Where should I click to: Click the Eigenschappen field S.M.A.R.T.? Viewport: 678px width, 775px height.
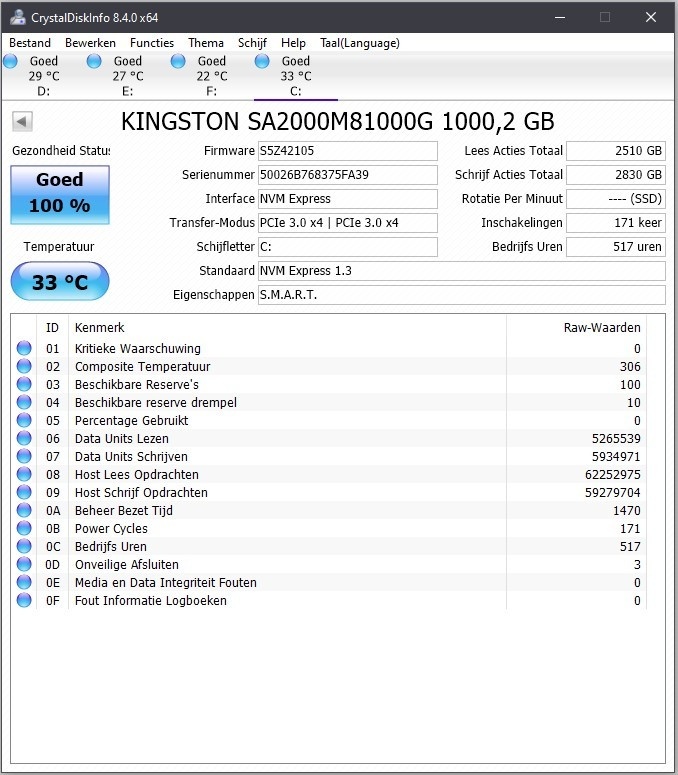pyautogui.click(x=462, y=295)
